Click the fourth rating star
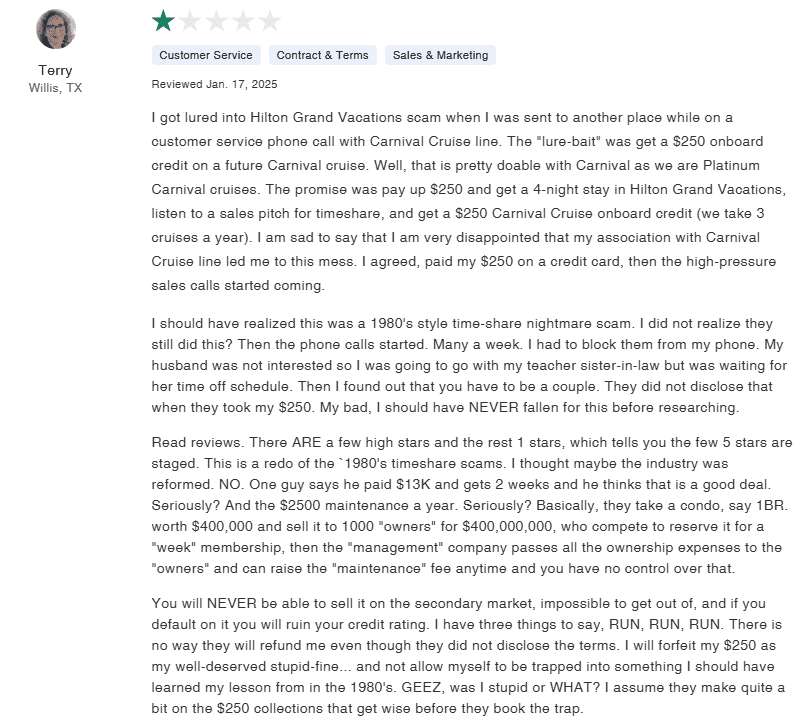The height and width of the screenshot is (726, 809). pyautogui.click(x=243, y=21)
